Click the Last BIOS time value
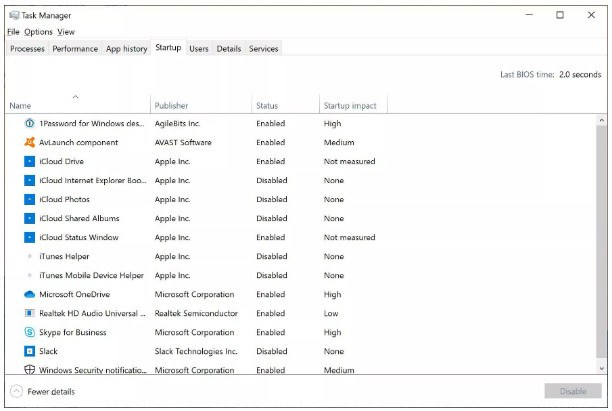The width and height of the screenshot is (612, 411). coord(580,75)
